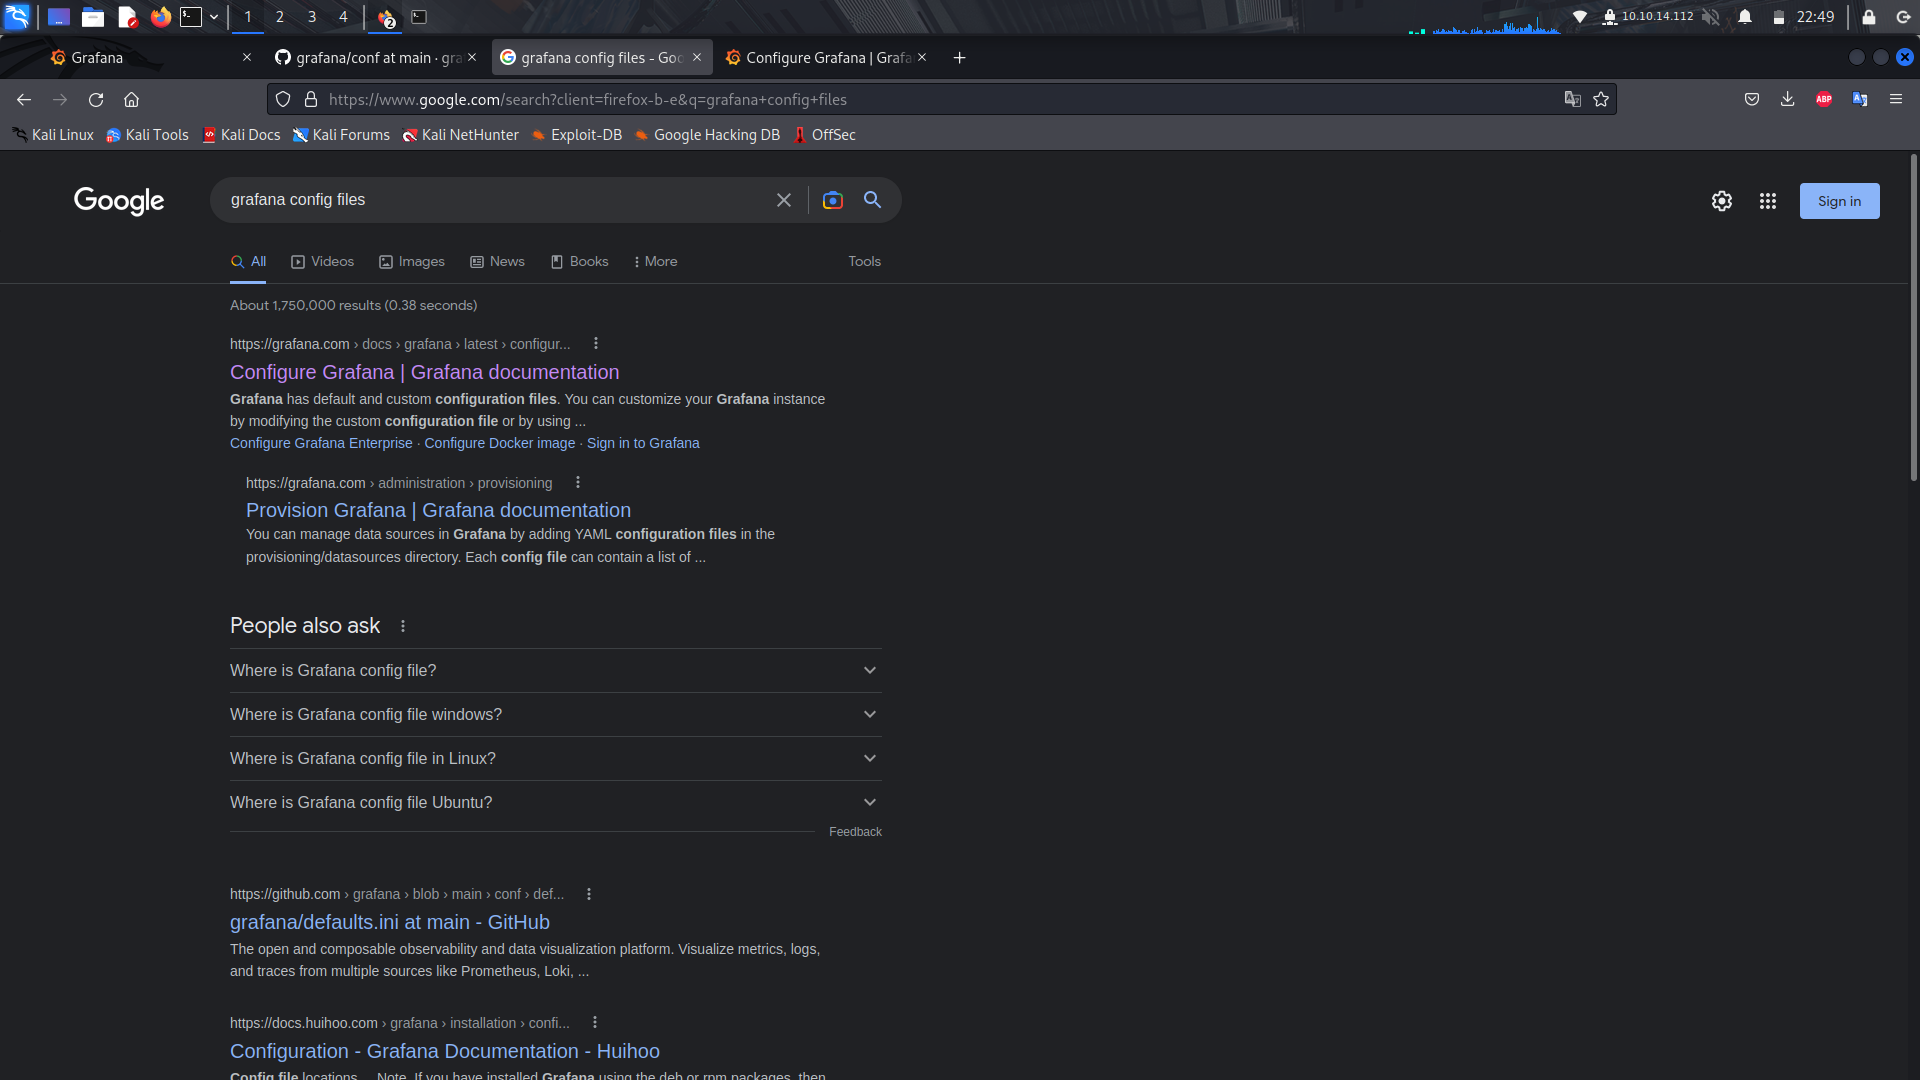Bookmark this page with the star icon

tap(1600, 99)
